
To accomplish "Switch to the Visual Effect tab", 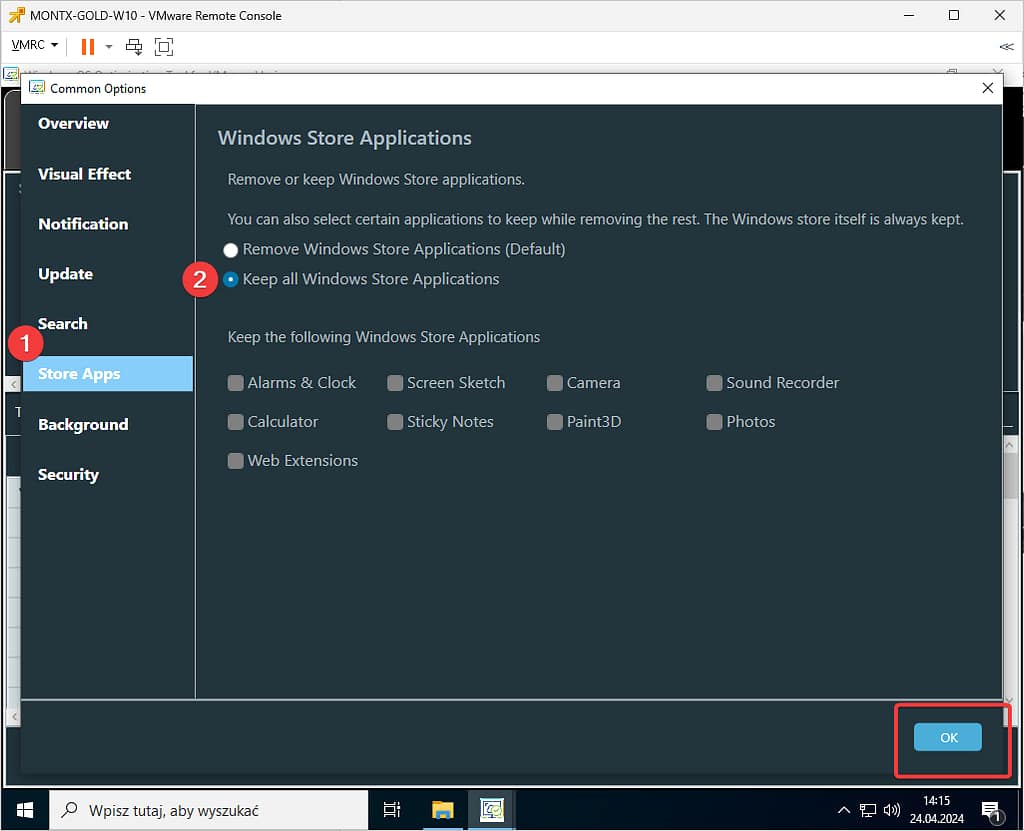I will [x=84, y=174].
